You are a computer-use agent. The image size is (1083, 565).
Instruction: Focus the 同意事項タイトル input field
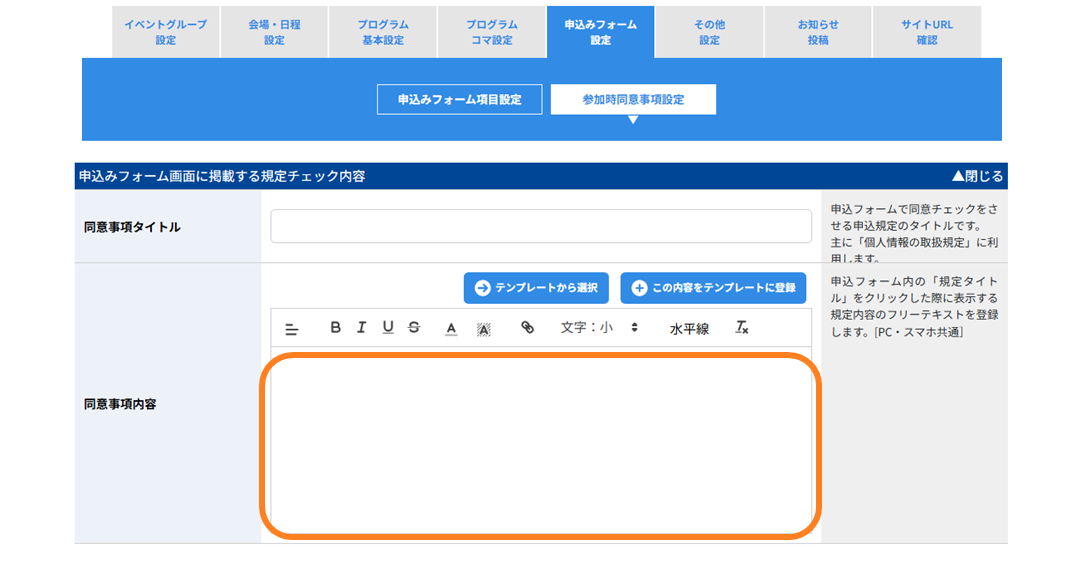coord(541,226)
